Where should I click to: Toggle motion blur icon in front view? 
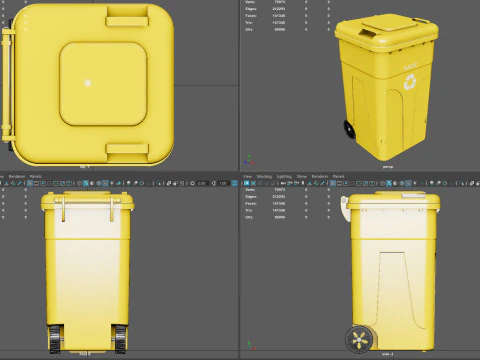(x=135, y=183)
